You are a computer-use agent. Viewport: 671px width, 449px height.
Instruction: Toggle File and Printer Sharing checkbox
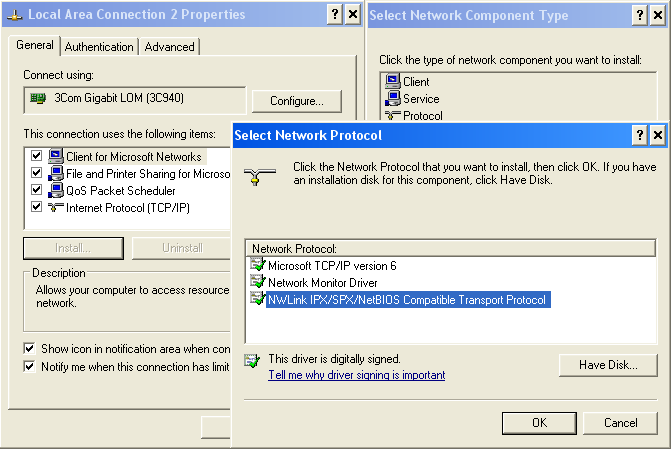36,173
